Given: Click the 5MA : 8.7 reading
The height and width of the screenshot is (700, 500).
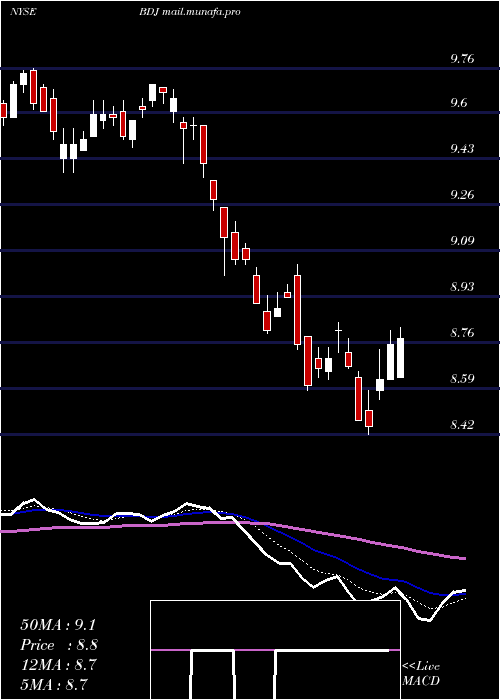Looking at the screenshot, I should [54, 685].
